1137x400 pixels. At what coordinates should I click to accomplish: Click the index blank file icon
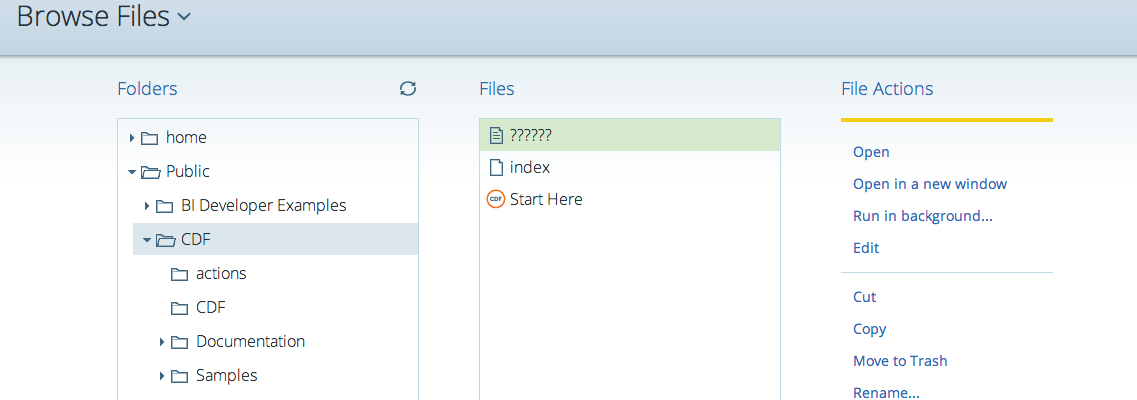click(x=497, y=167)
